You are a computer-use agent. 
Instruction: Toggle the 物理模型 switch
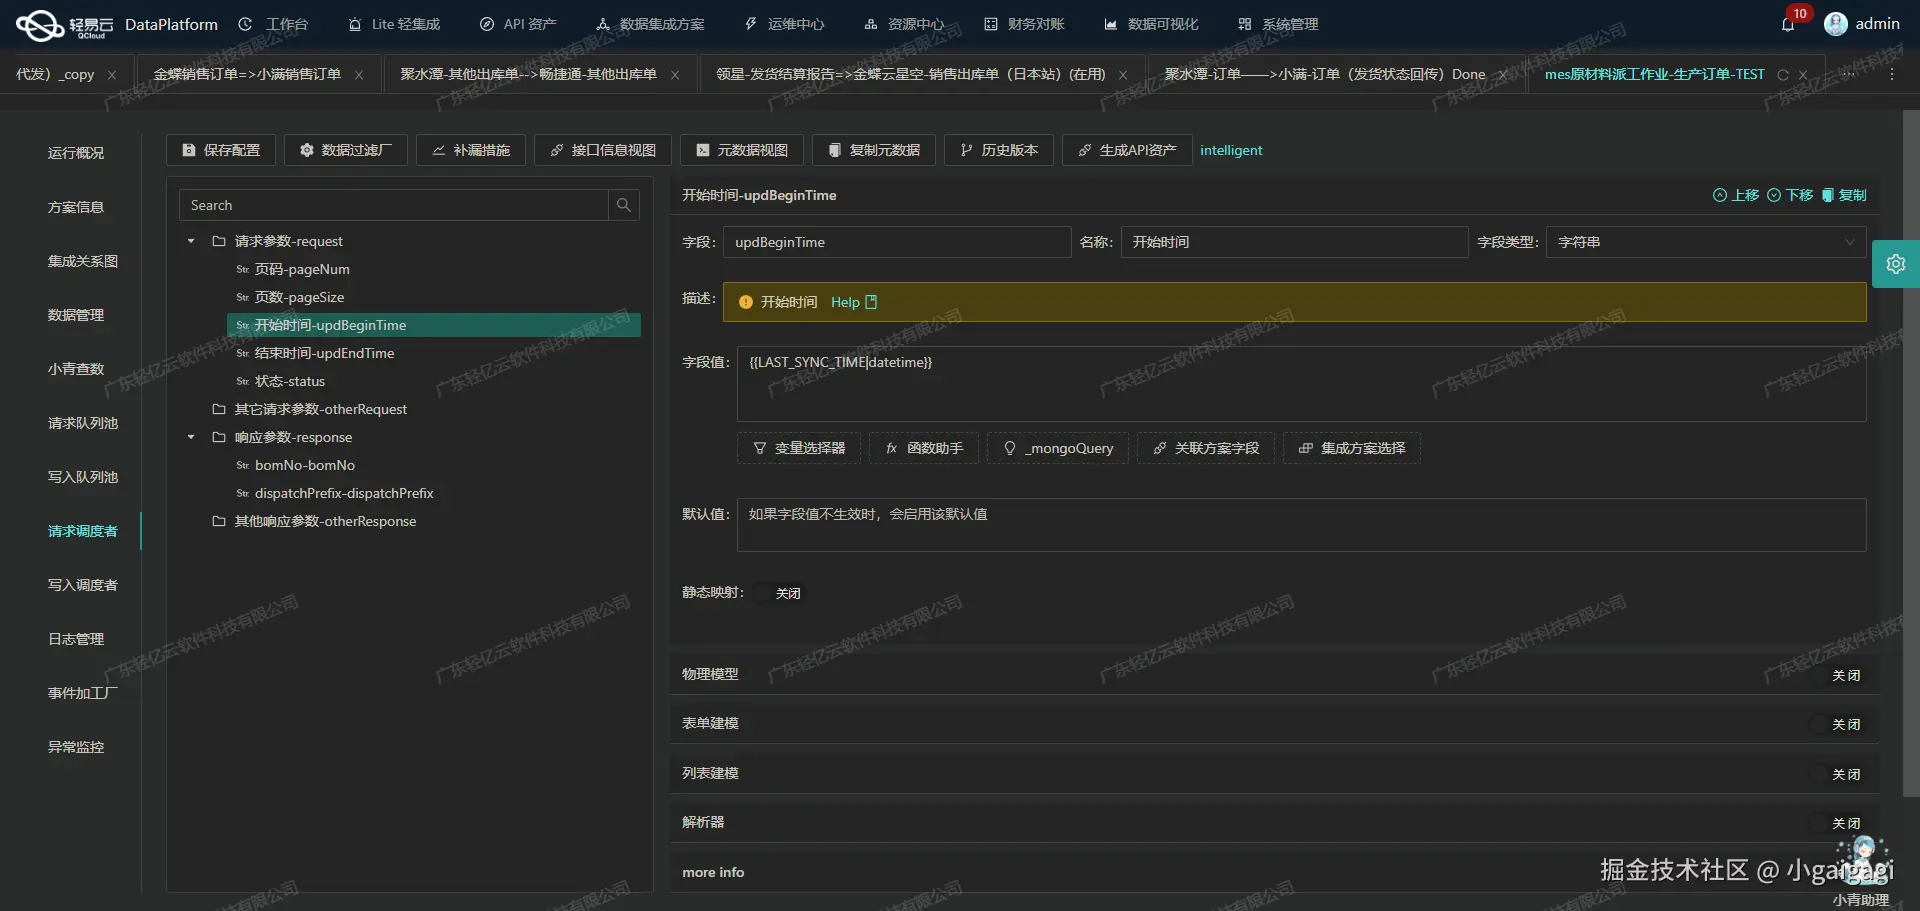tap(1838, 675)
